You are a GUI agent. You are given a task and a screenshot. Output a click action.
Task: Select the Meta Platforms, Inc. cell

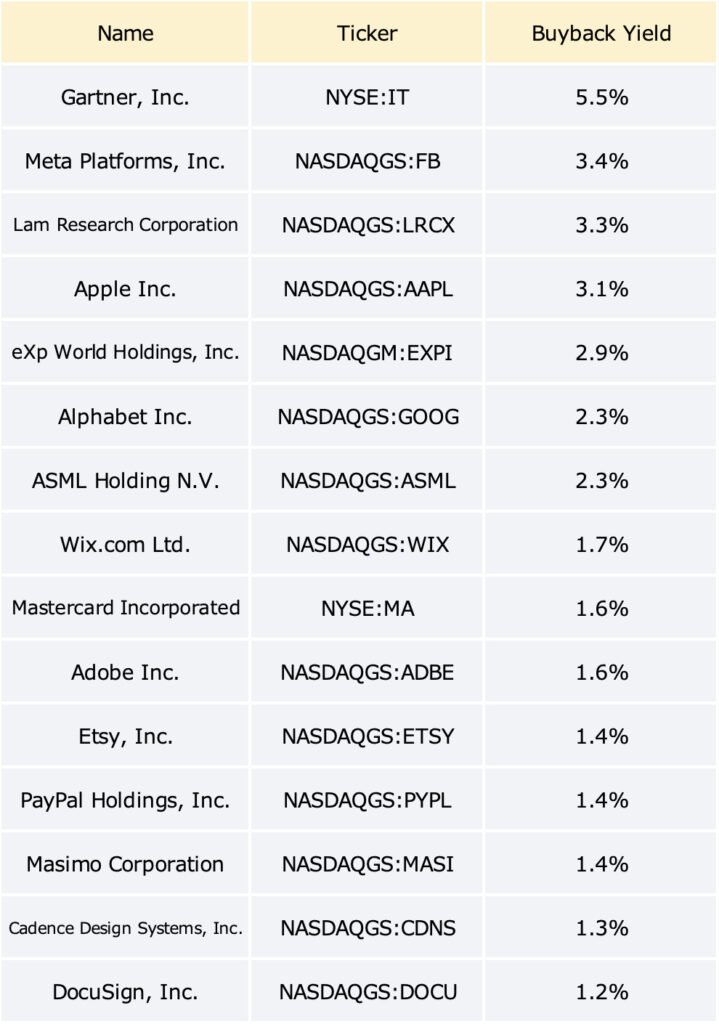coord(125,161)
